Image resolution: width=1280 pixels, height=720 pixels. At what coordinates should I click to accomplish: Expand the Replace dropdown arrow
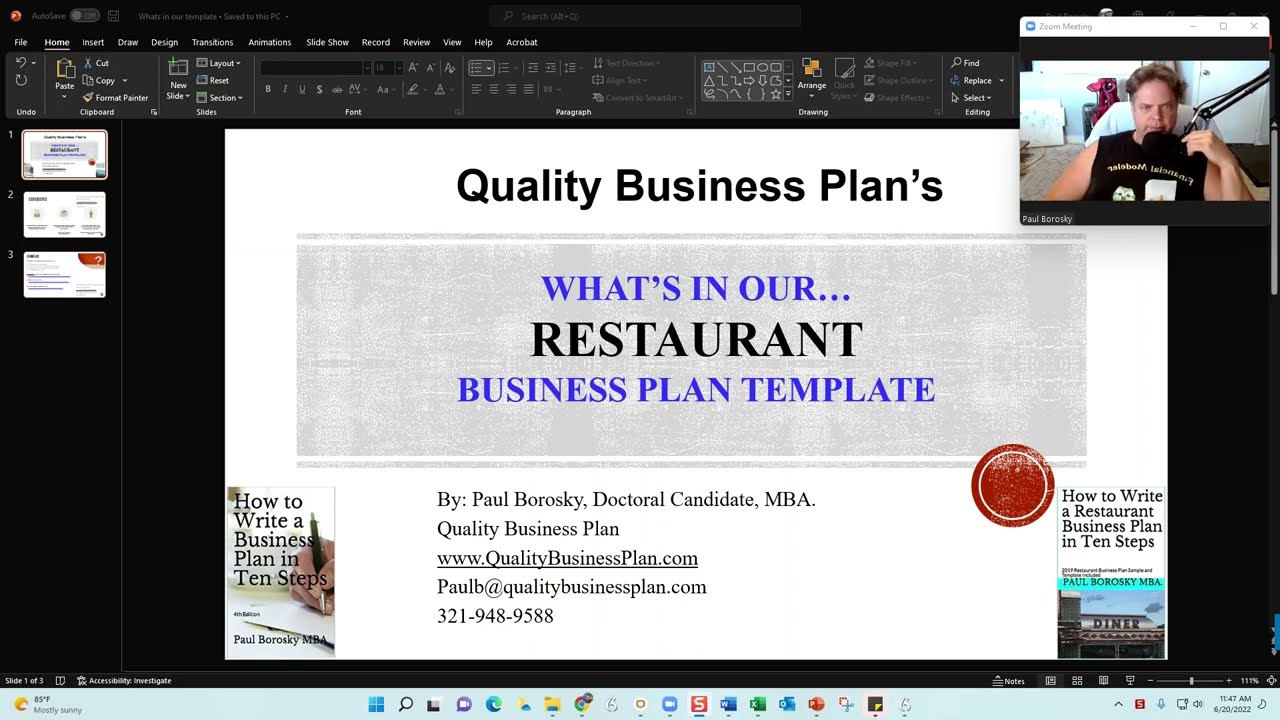click(x=1001, y=81)
